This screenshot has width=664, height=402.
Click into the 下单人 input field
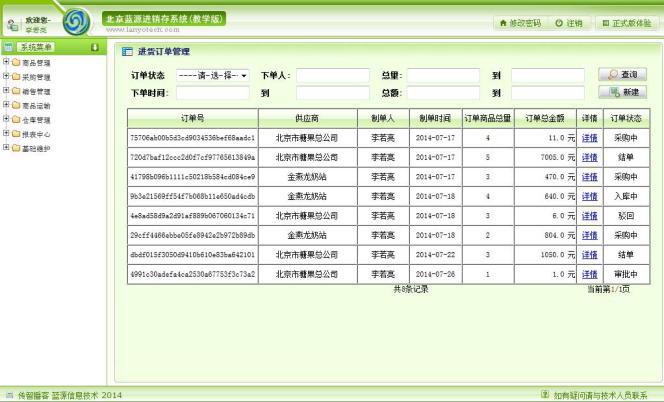pos(333,75)
